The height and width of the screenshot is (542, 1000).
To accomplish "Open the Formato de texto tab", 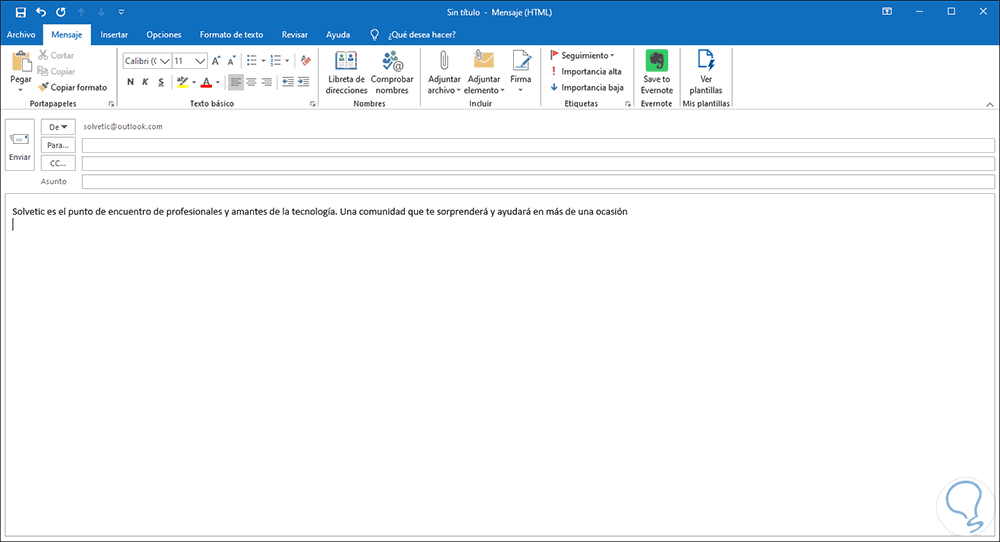I will (231, 34).
